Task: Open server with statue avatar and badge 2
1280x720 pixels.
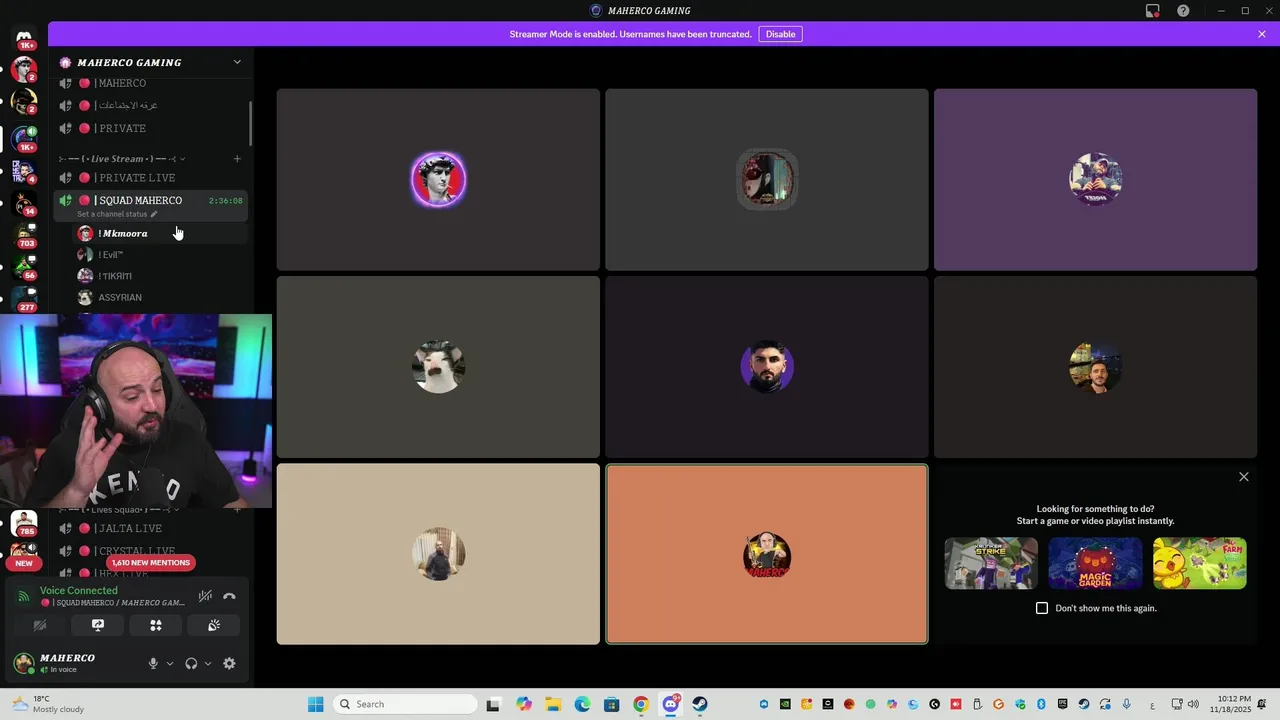Action: click(24, 70)
